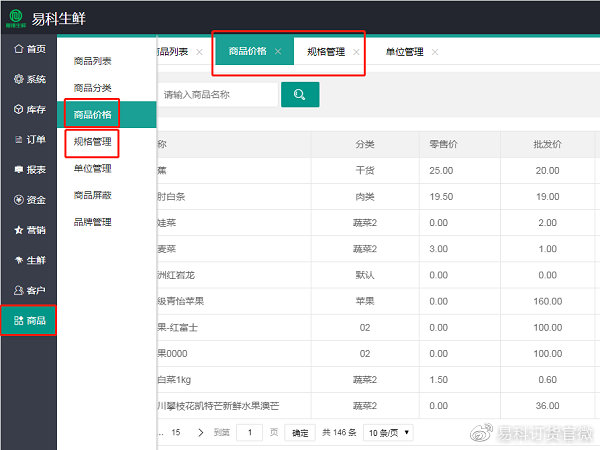Click the 确定 page jump button
Image resolution: width=600 pixels, height=450 pixels.
299,433
